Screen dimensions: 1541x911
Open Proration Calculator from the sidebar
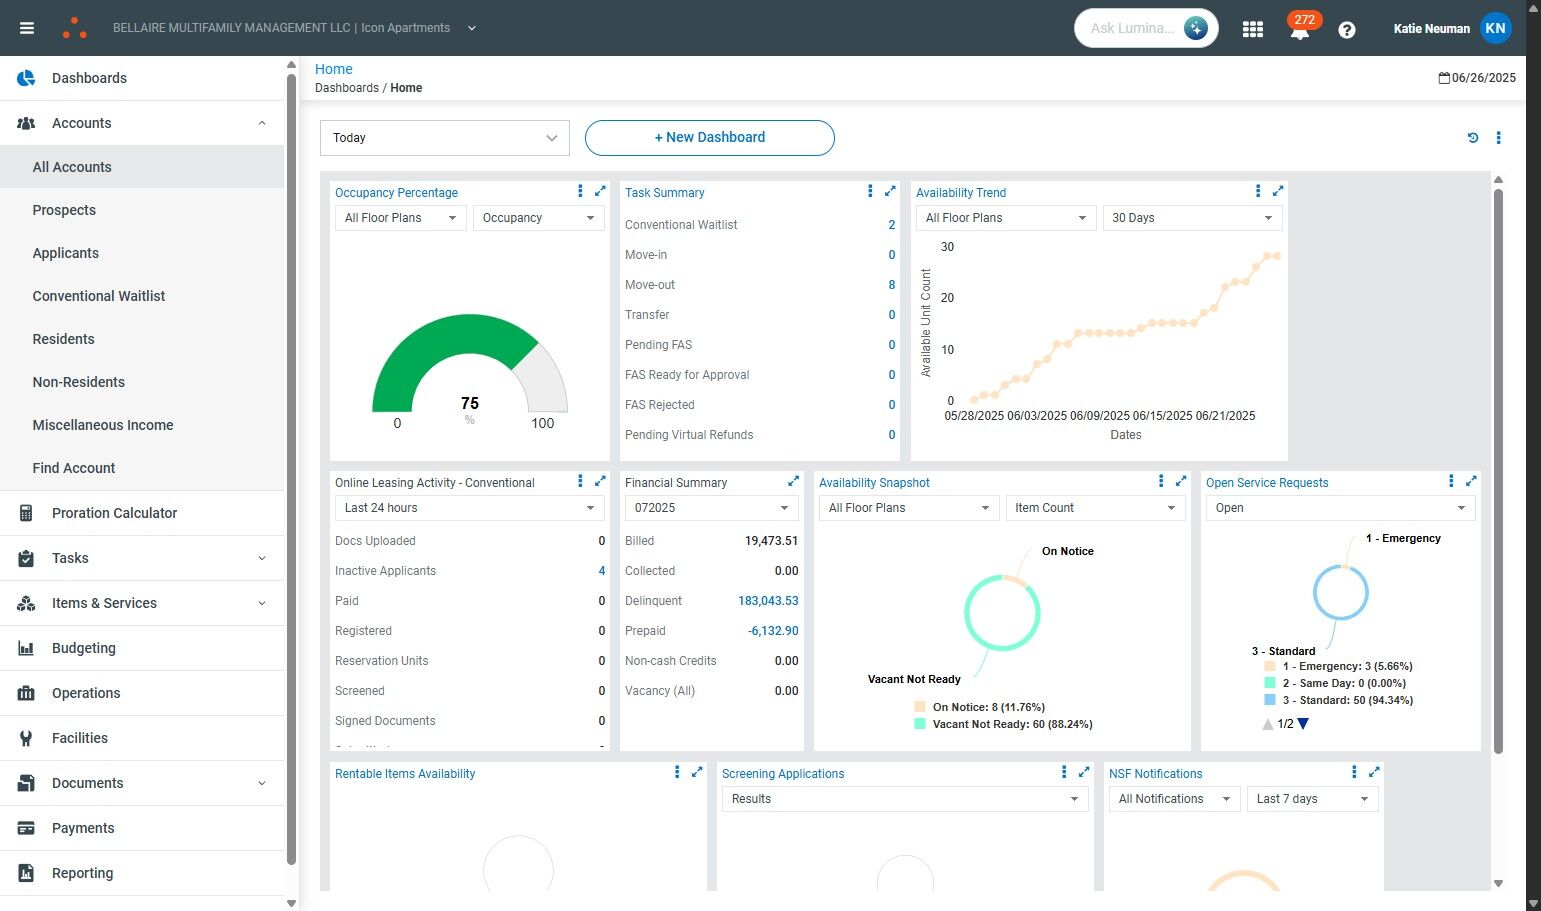(x=114, y=513)
